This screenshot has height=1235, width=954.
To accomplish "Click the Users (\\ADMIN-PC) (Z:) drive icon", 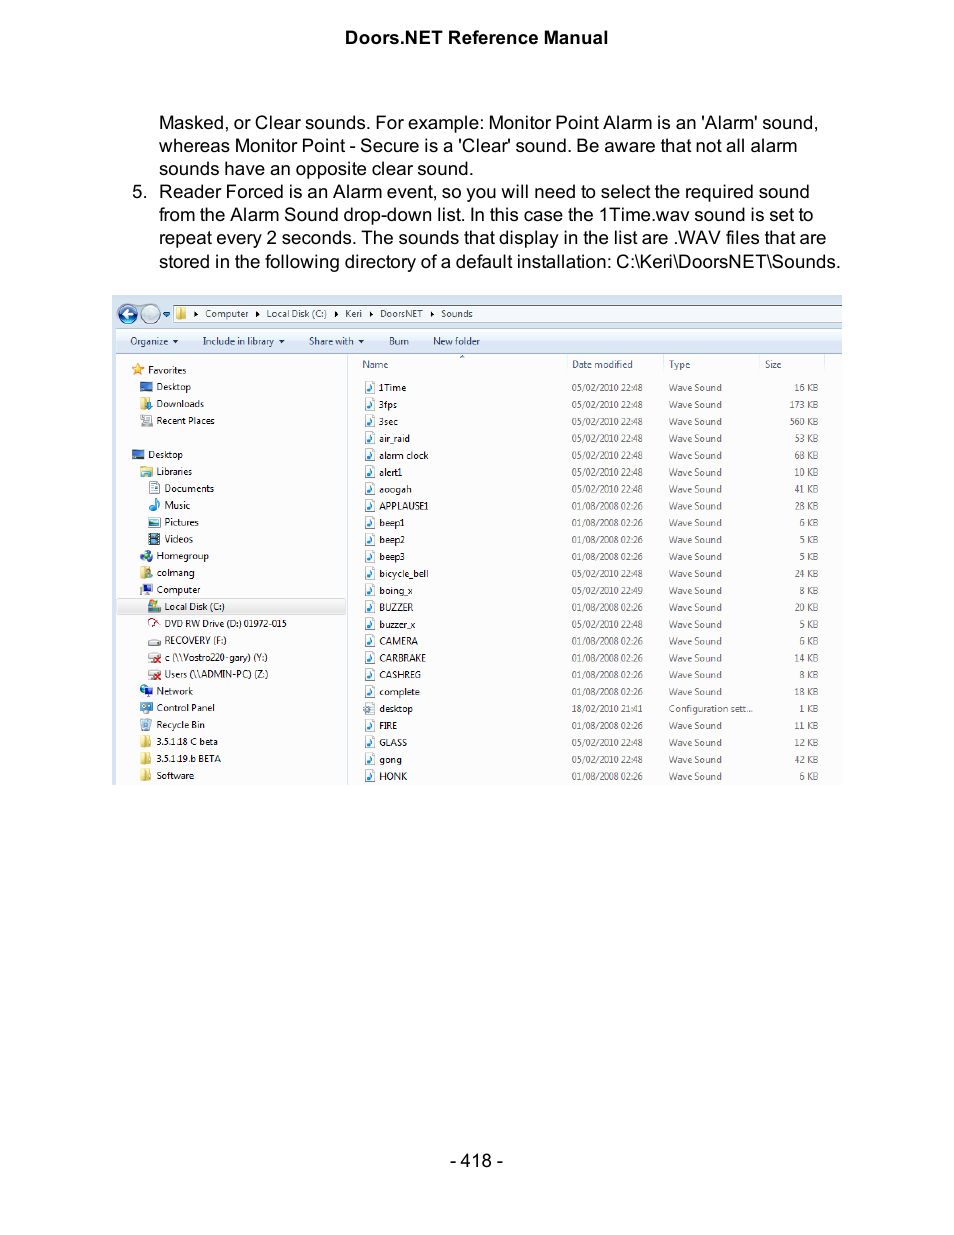I will click(x=154, y=675).
